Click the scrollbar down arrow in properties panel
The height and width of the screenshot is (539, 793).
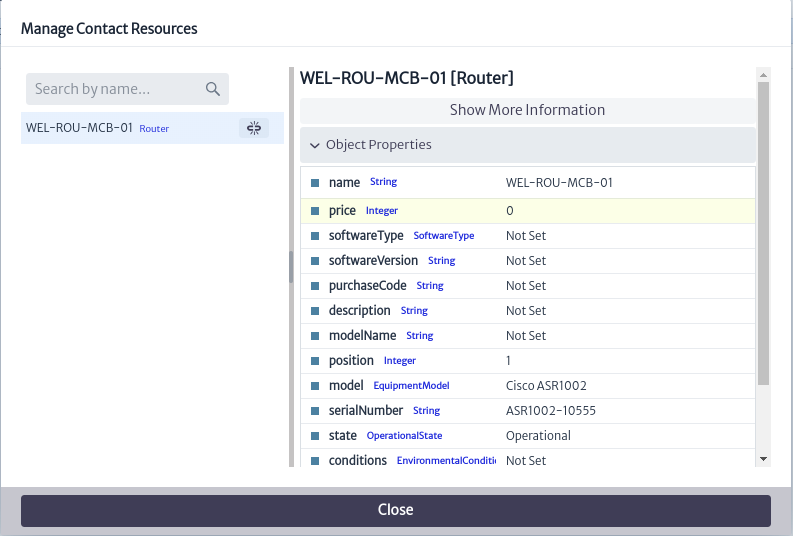[x=764, y=459]
